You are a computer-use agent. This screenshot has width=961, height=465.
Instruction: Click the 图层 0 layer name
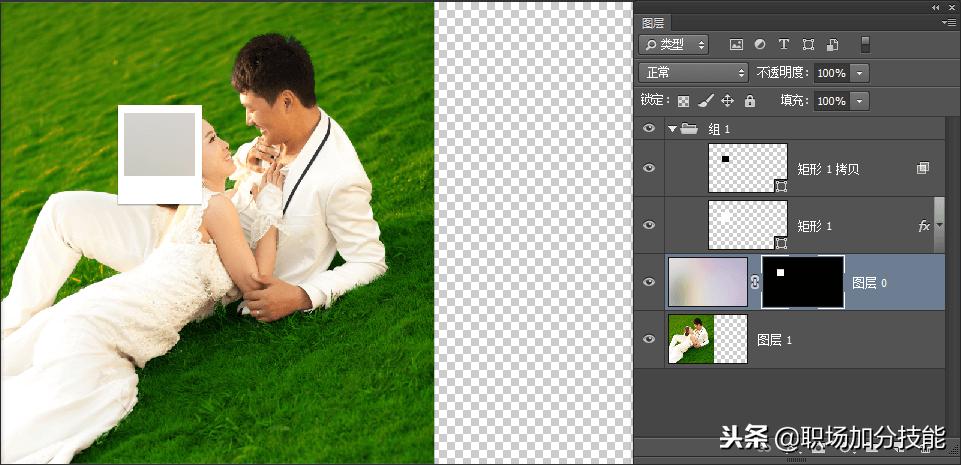pyautogui.click(x=870, y=283)
